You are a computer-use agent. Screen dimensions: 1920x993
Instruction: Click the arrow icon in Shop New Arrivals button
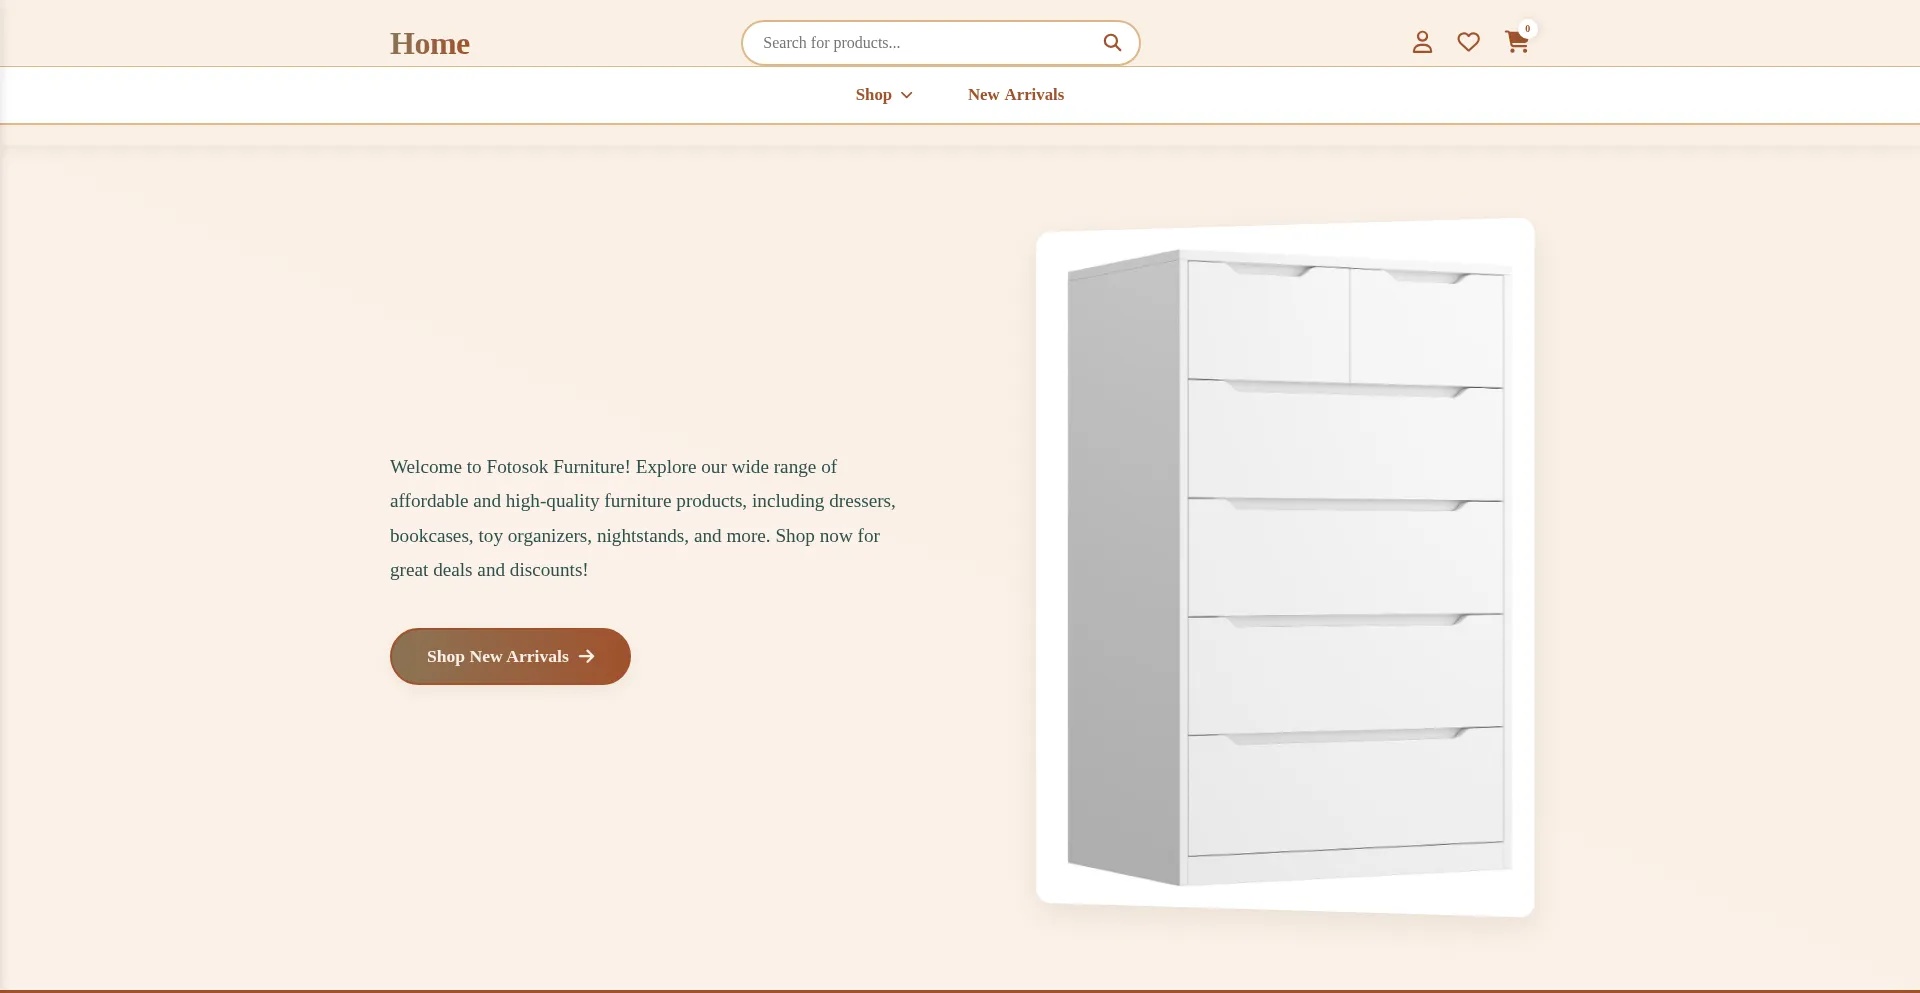(x=587, y=657)
